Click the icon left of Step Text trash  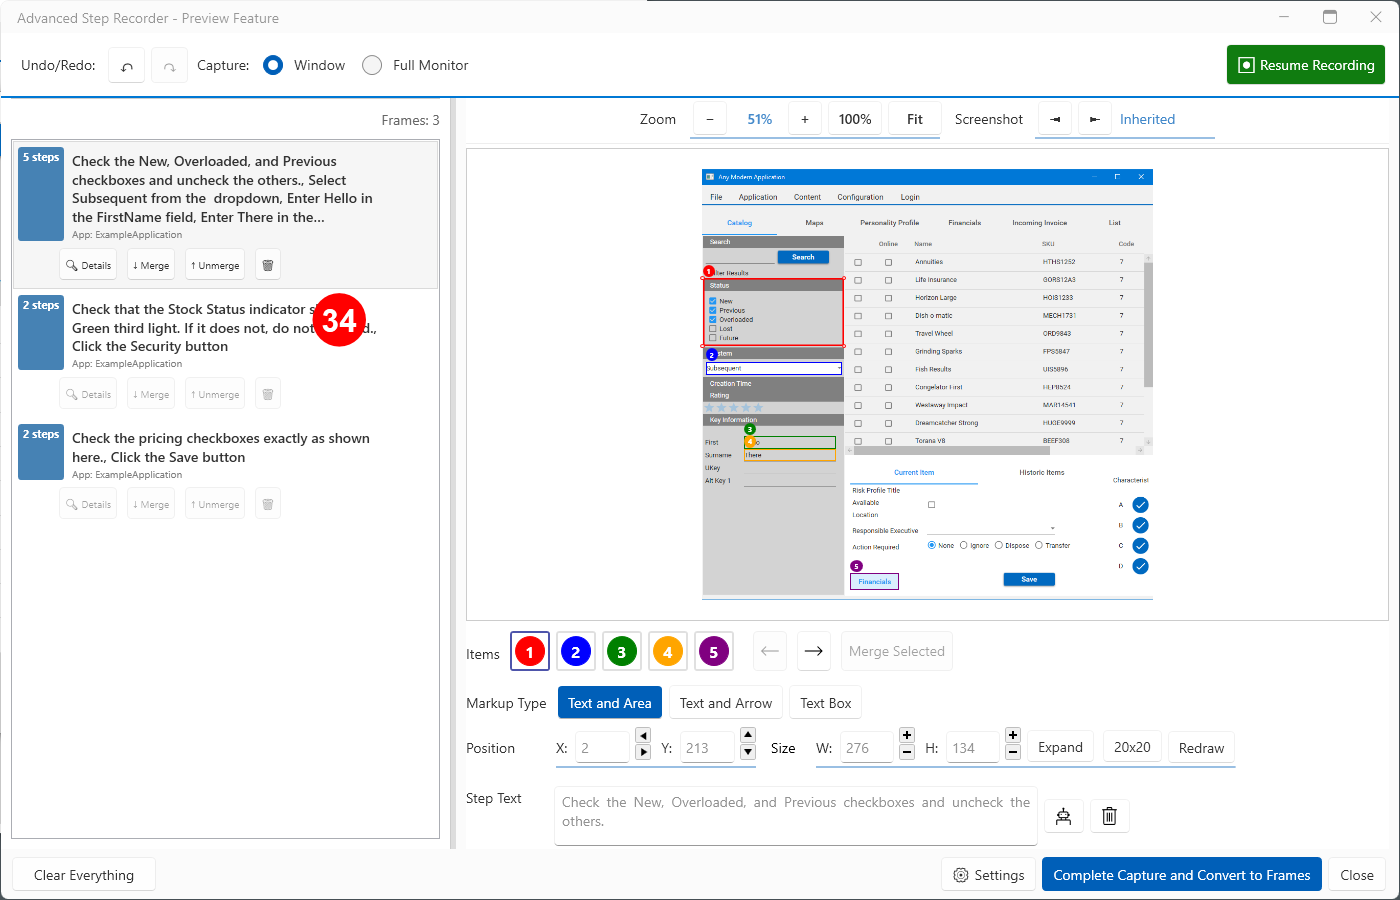pos(1064,816)
